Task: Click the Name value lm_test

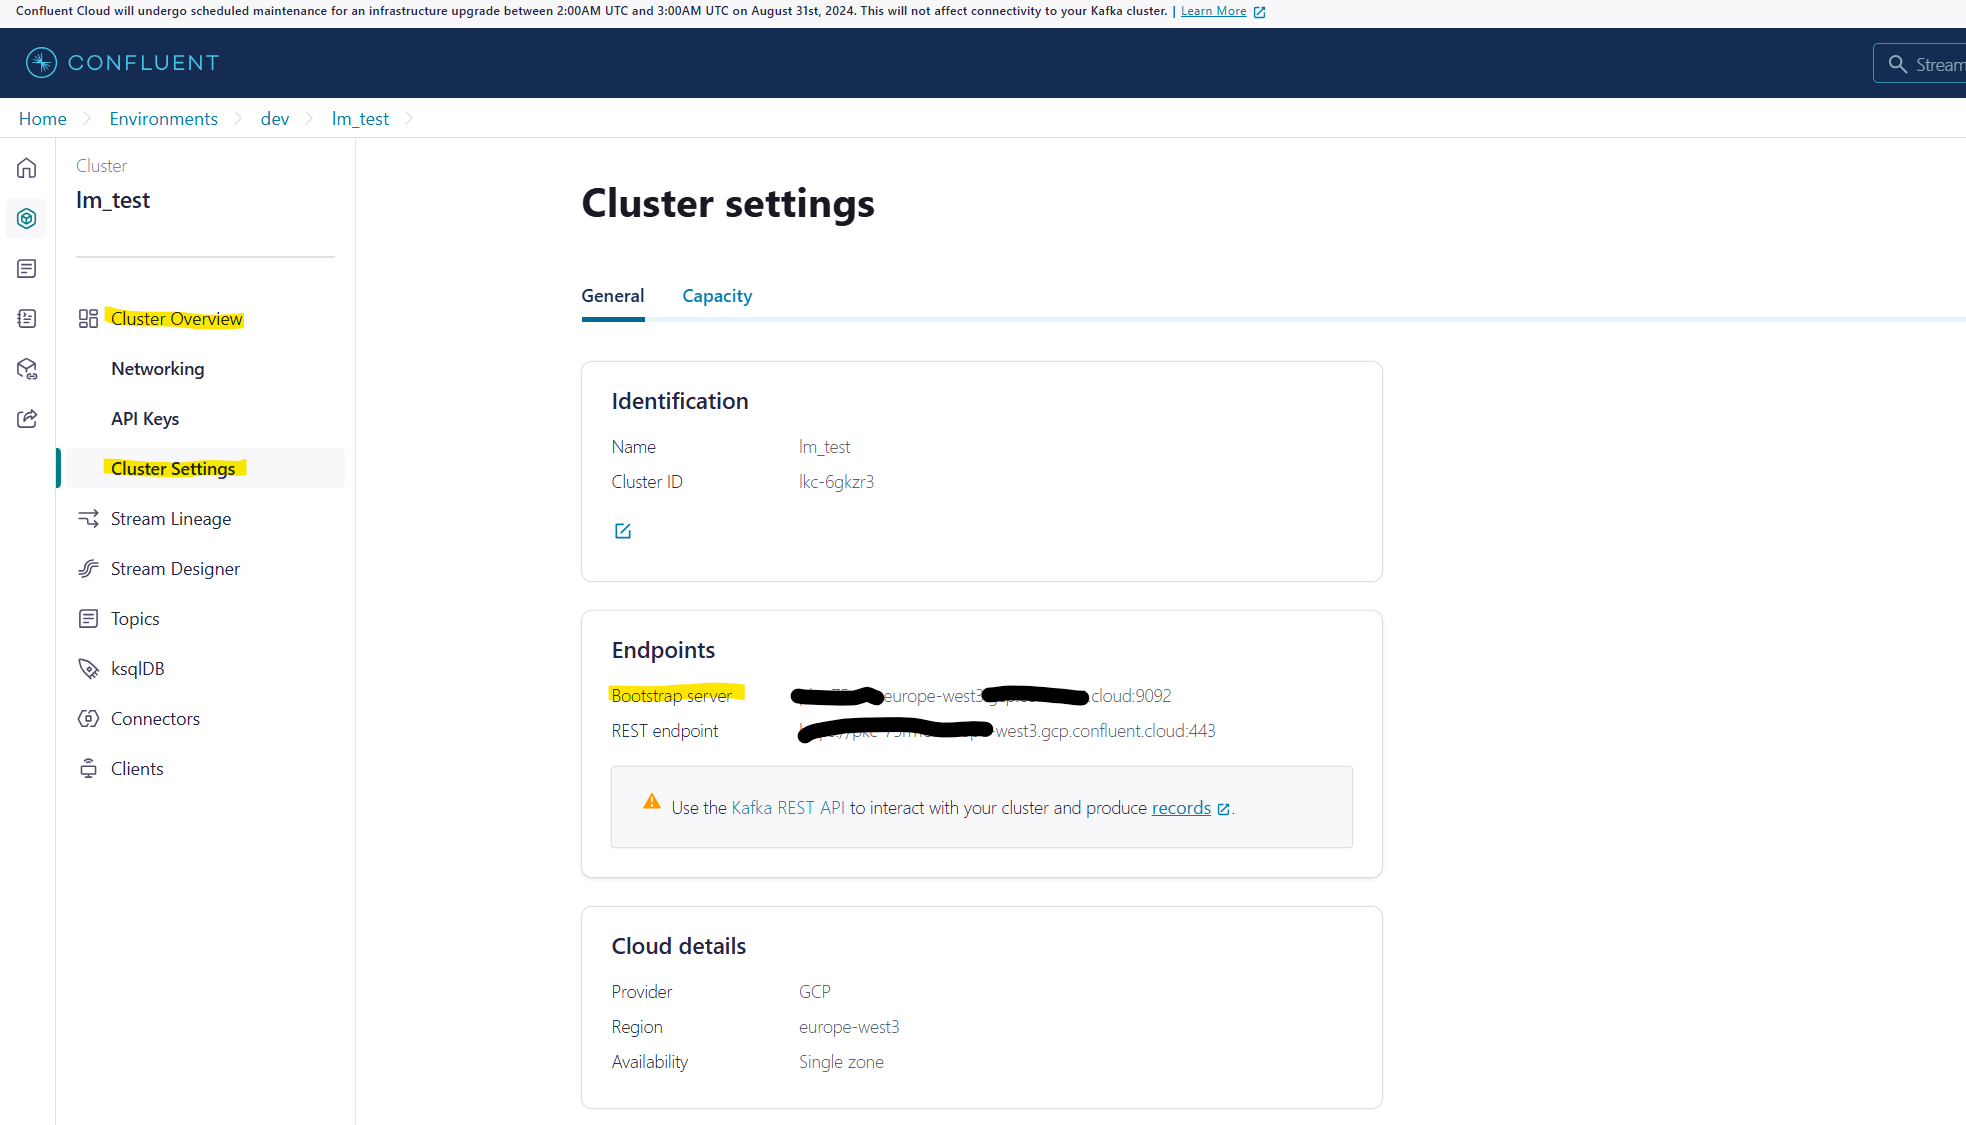Action: (824, 447)
